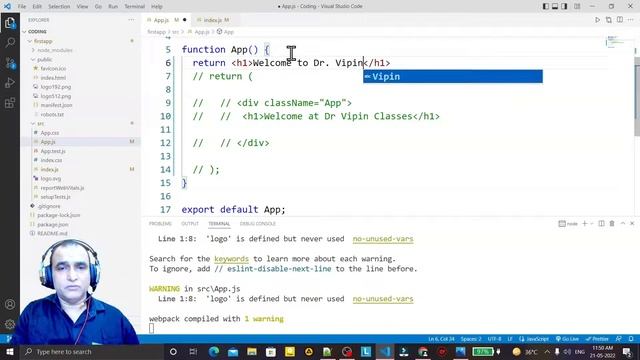640x360 pixels.
Task: Open the Help menu
Action: 157,7
